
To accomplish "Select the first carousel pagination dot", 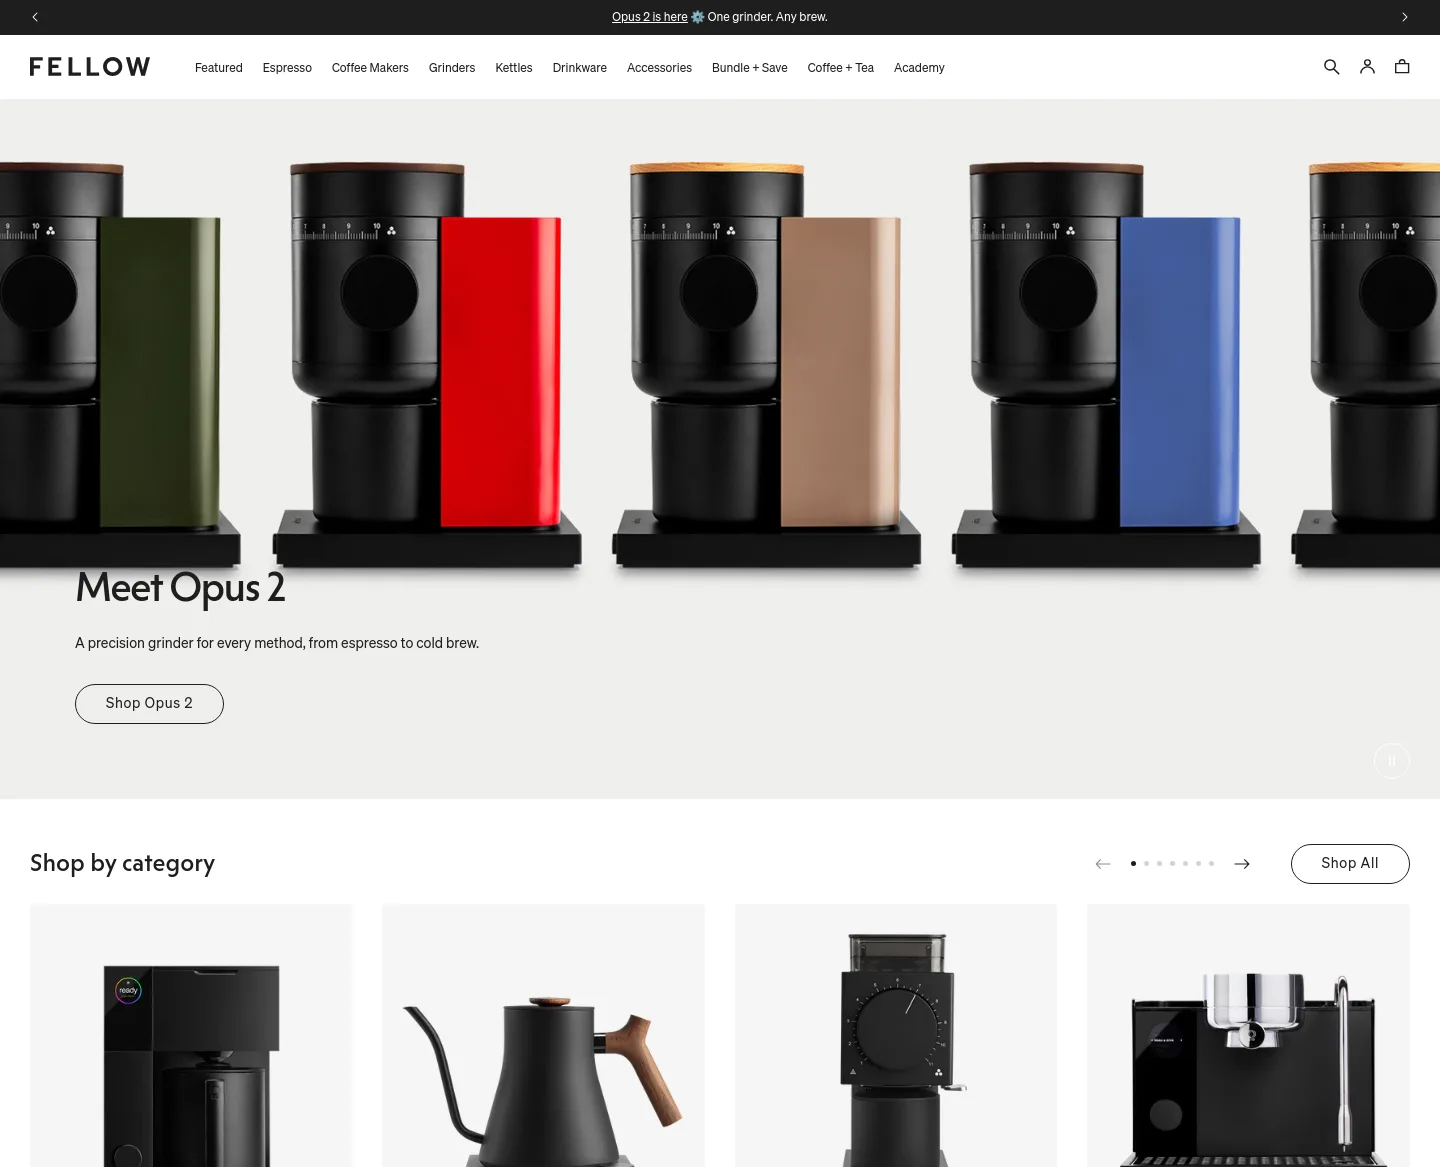I will (1133, 863).
